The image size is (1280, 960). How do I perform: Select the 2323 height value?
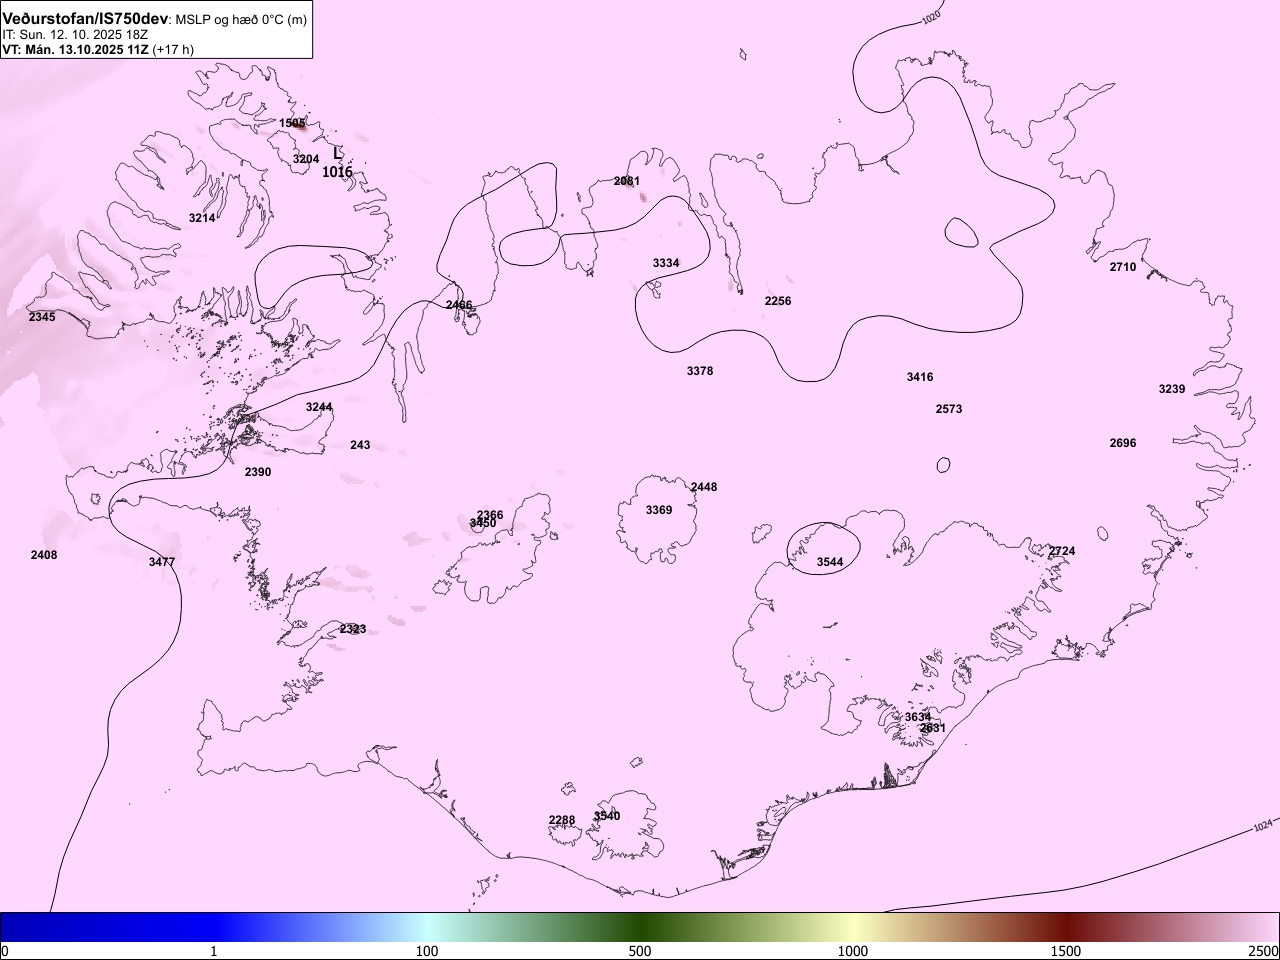[353, 629]
